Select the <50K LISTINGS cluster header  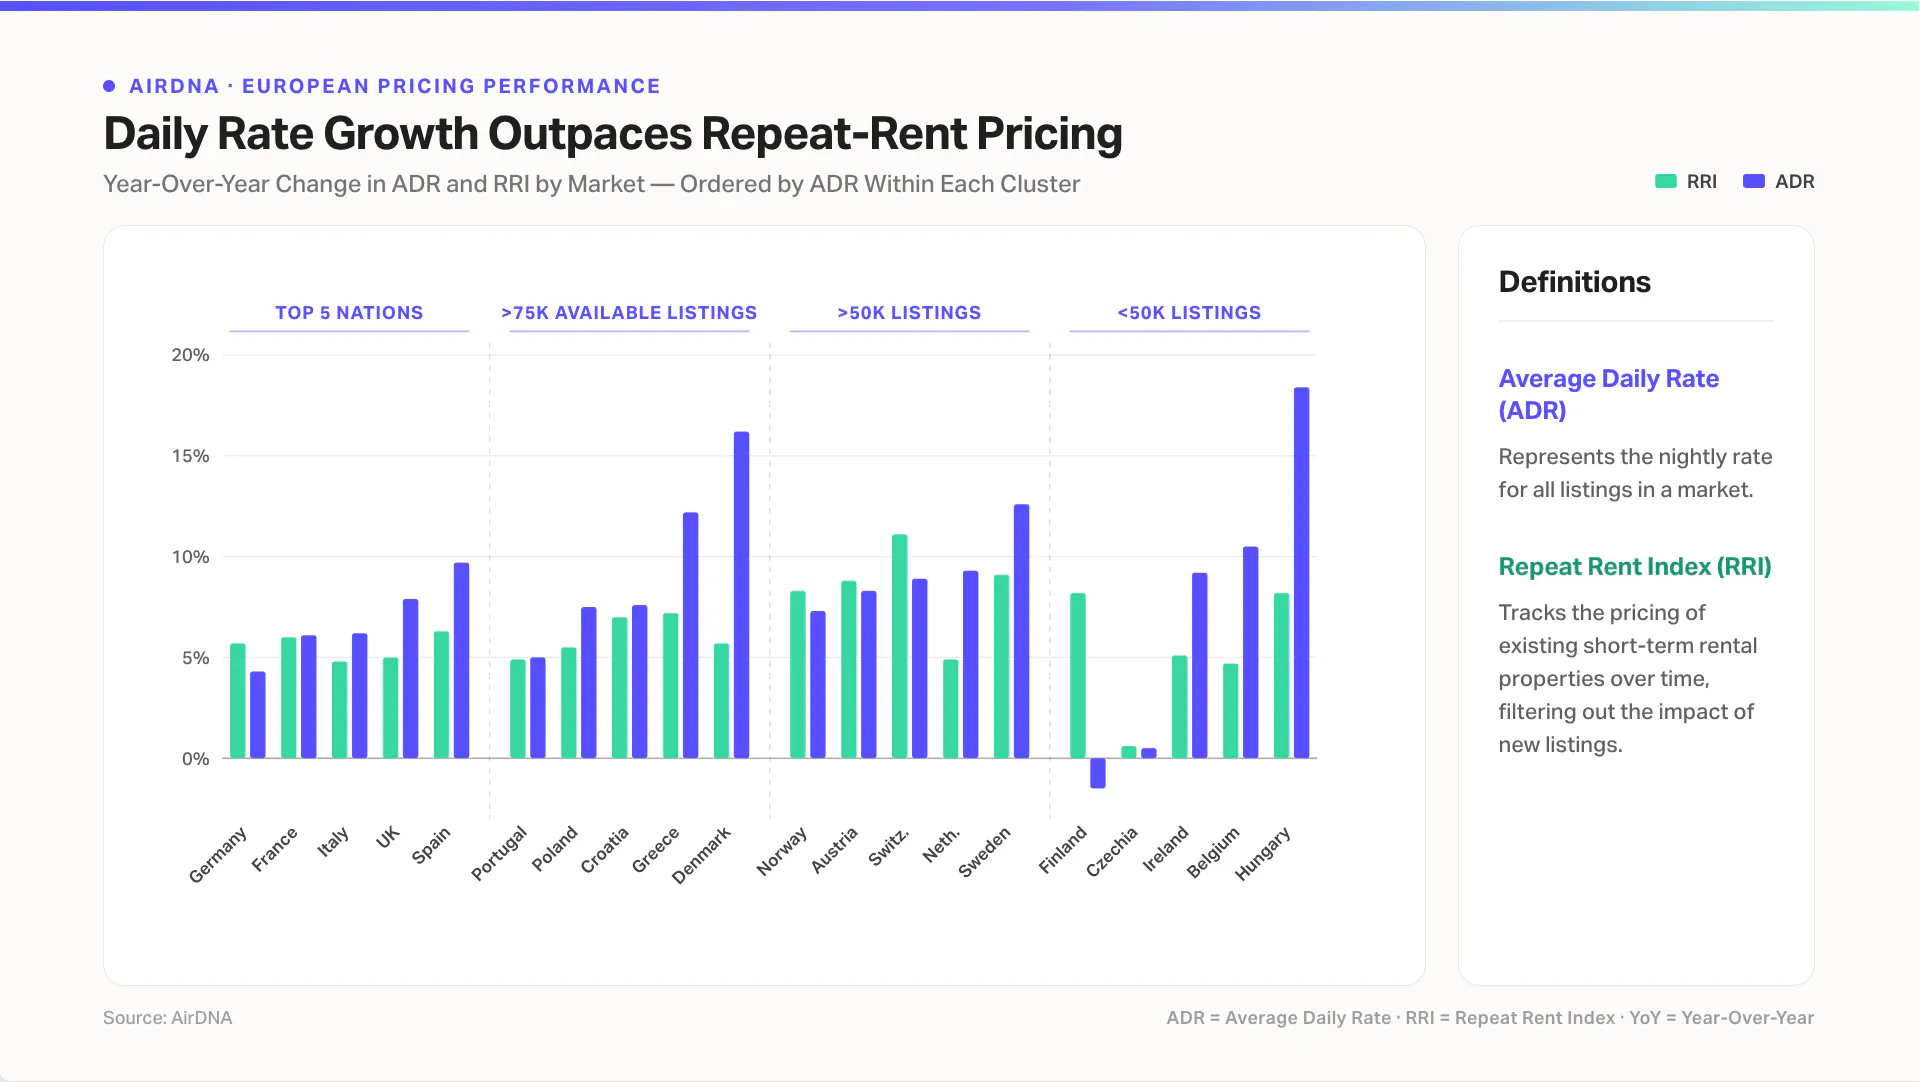click(x=1189, y=313)
